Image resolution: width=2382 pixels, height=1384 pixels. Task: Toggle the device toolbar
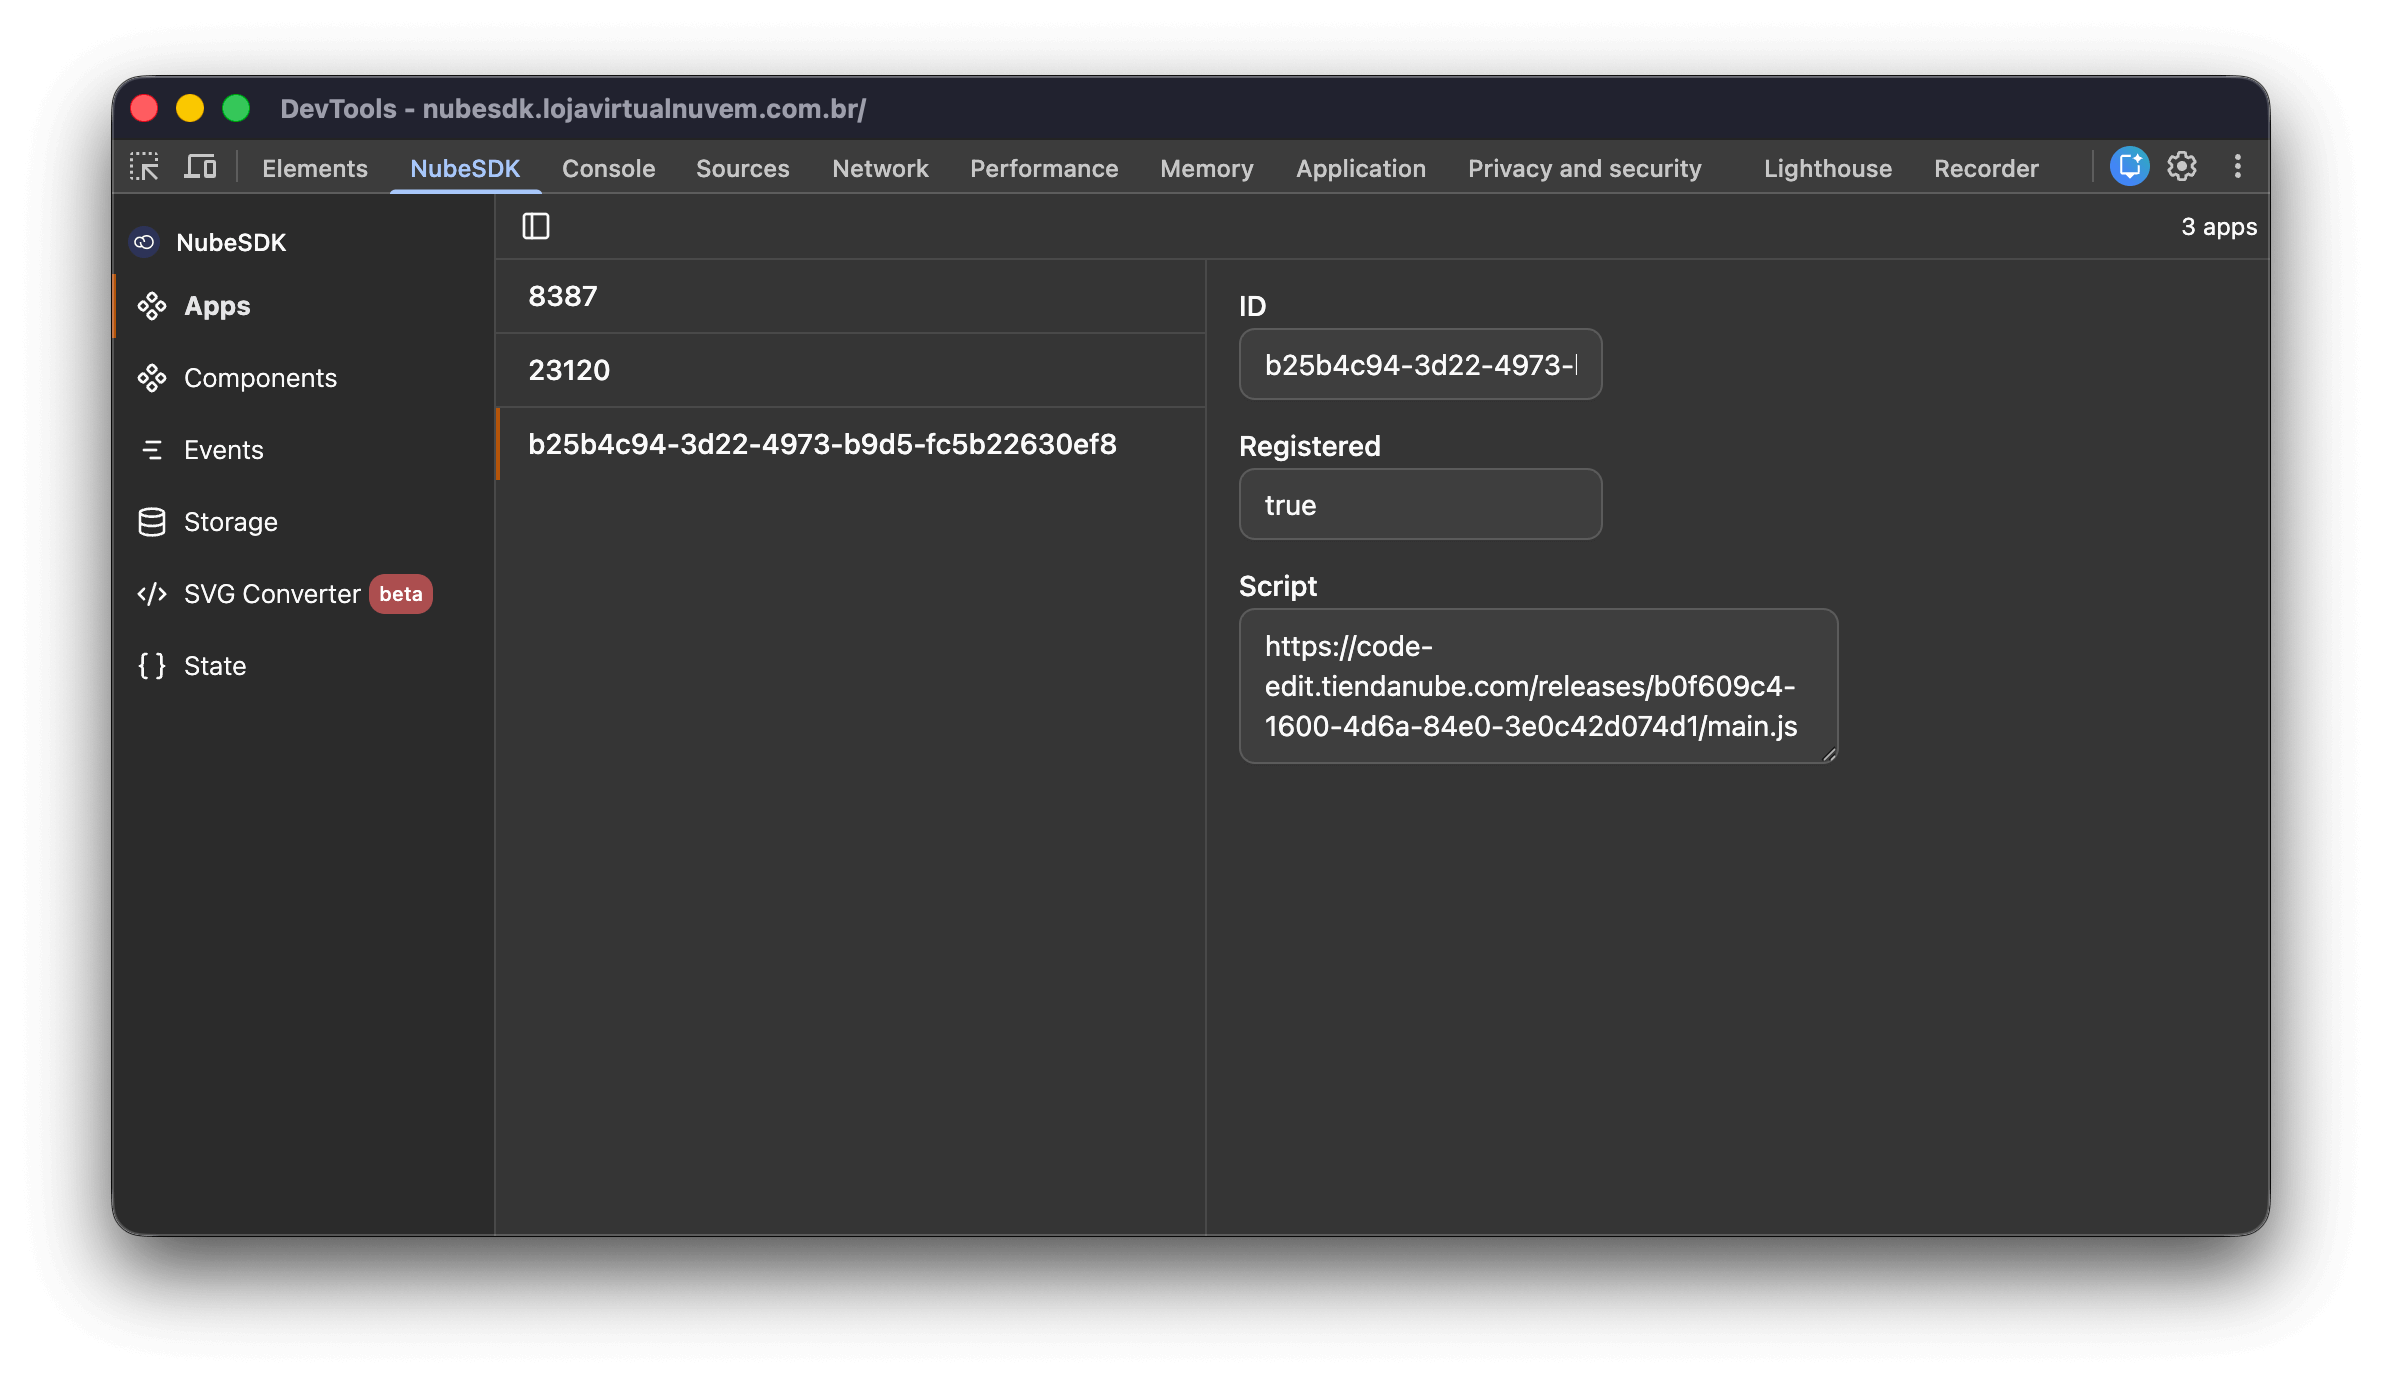pos(200,166)
